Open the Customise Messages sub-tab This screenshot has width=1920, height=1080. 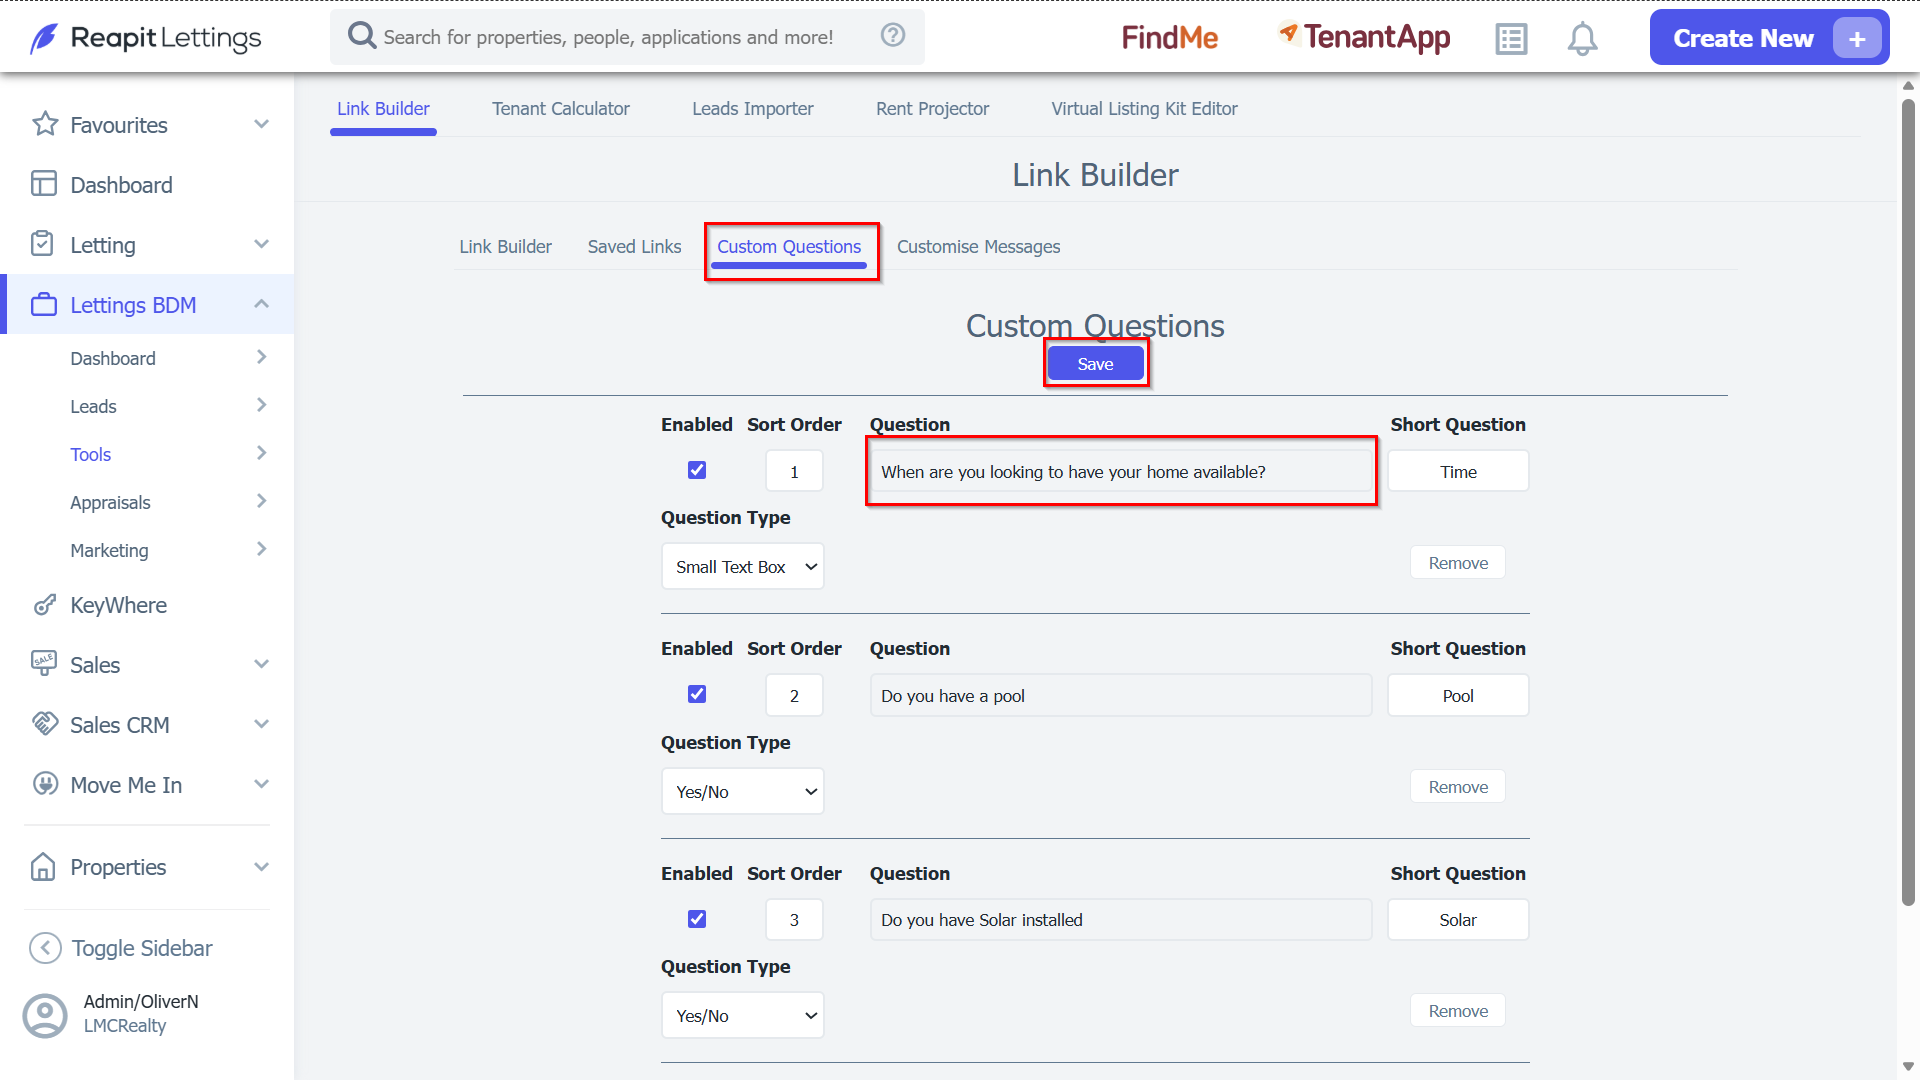pos(978,246)
